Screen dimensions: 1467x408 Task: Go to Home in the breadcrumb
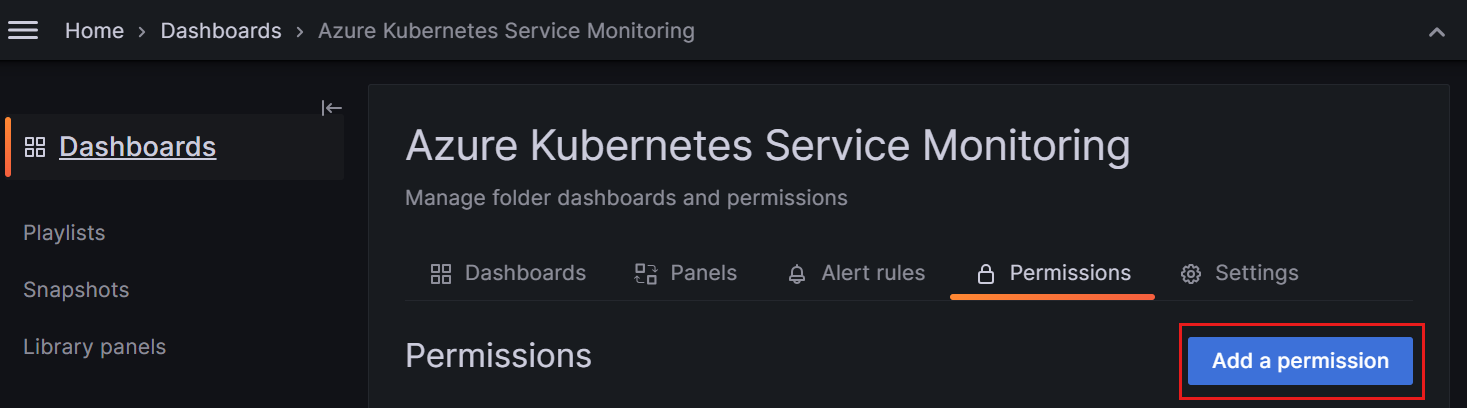pos(94,31)
